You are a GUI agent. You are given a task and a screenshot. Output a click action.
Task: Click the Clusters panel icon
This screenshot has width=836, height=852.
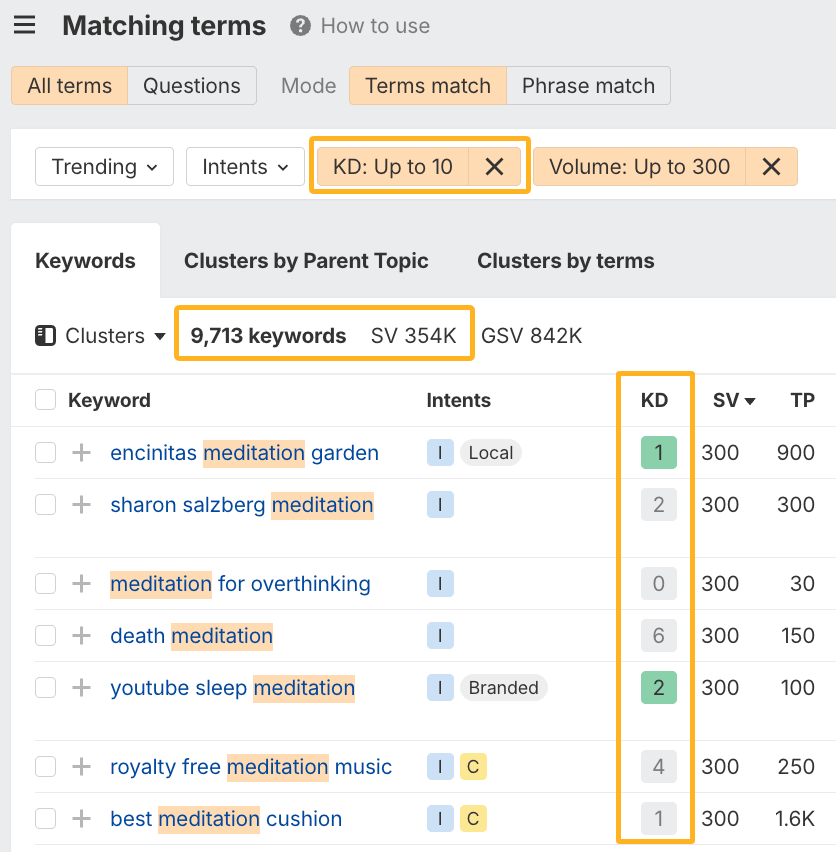46,336
